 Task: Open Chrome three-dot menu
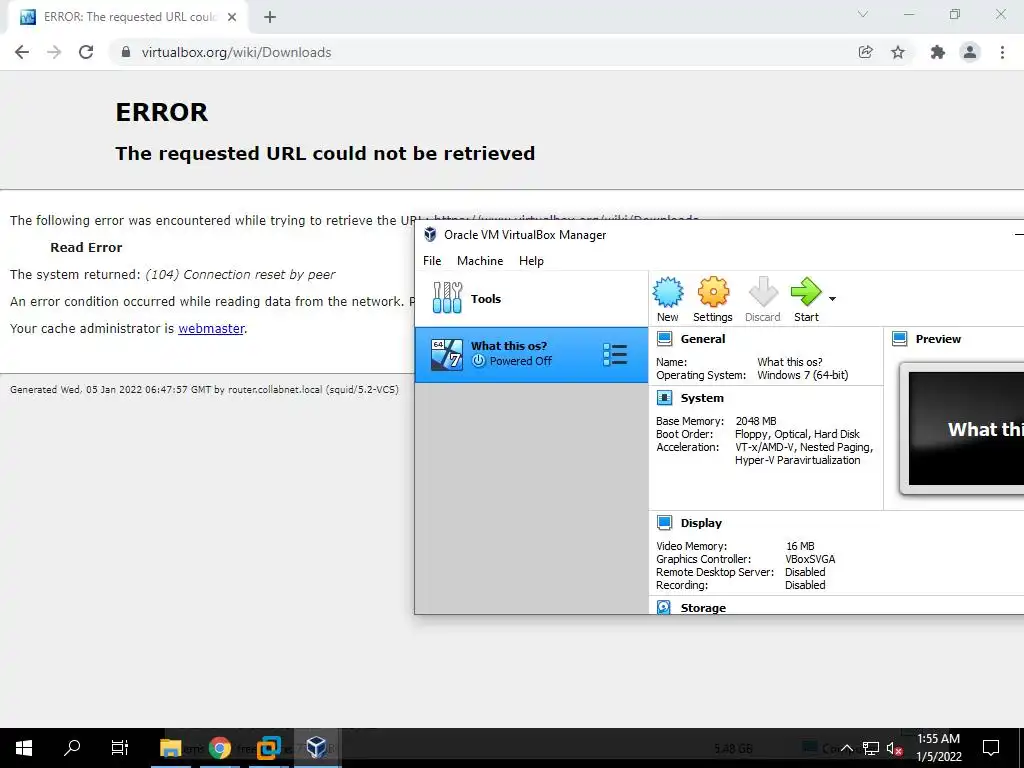coord(1002,52)
